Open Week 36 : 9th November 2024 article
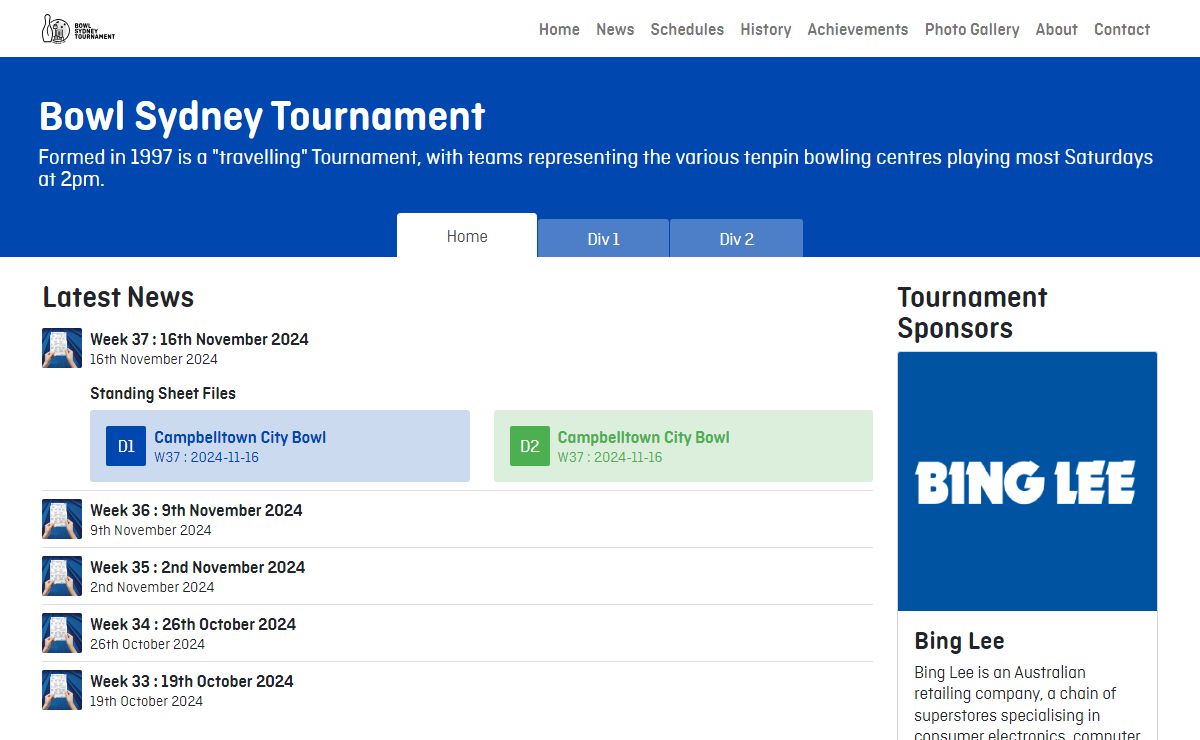The height and width of the screenshot is (740, 1200). 196,510
